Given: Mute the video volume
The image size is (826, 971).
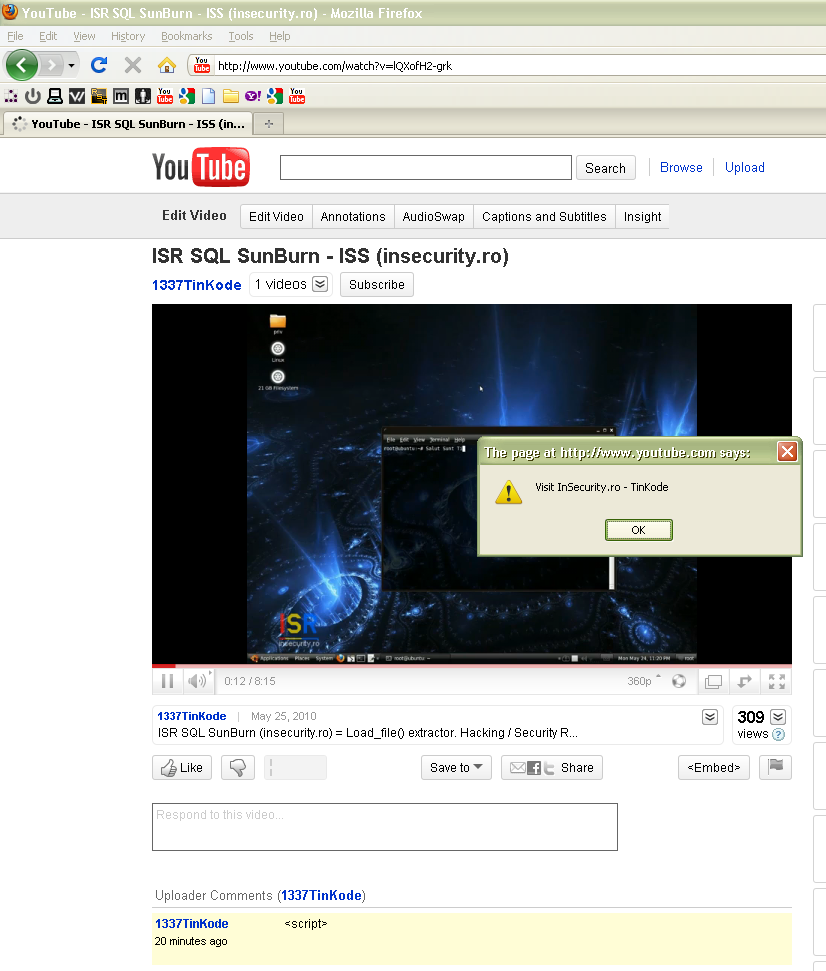Looking at the screenshot, I should click(x=198, y=681).
